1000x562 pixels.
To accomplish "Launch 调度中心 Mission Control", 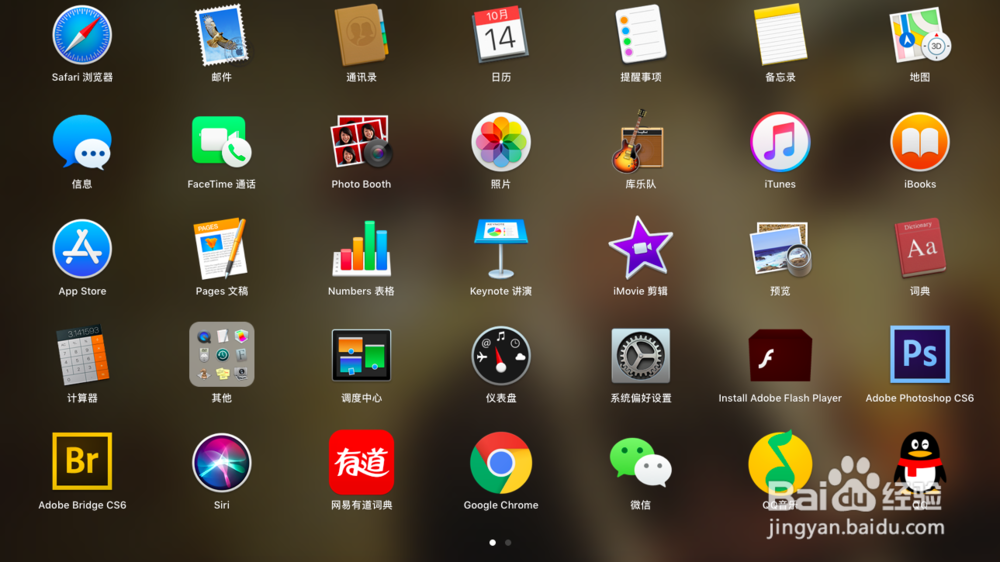I will [362, 355].
